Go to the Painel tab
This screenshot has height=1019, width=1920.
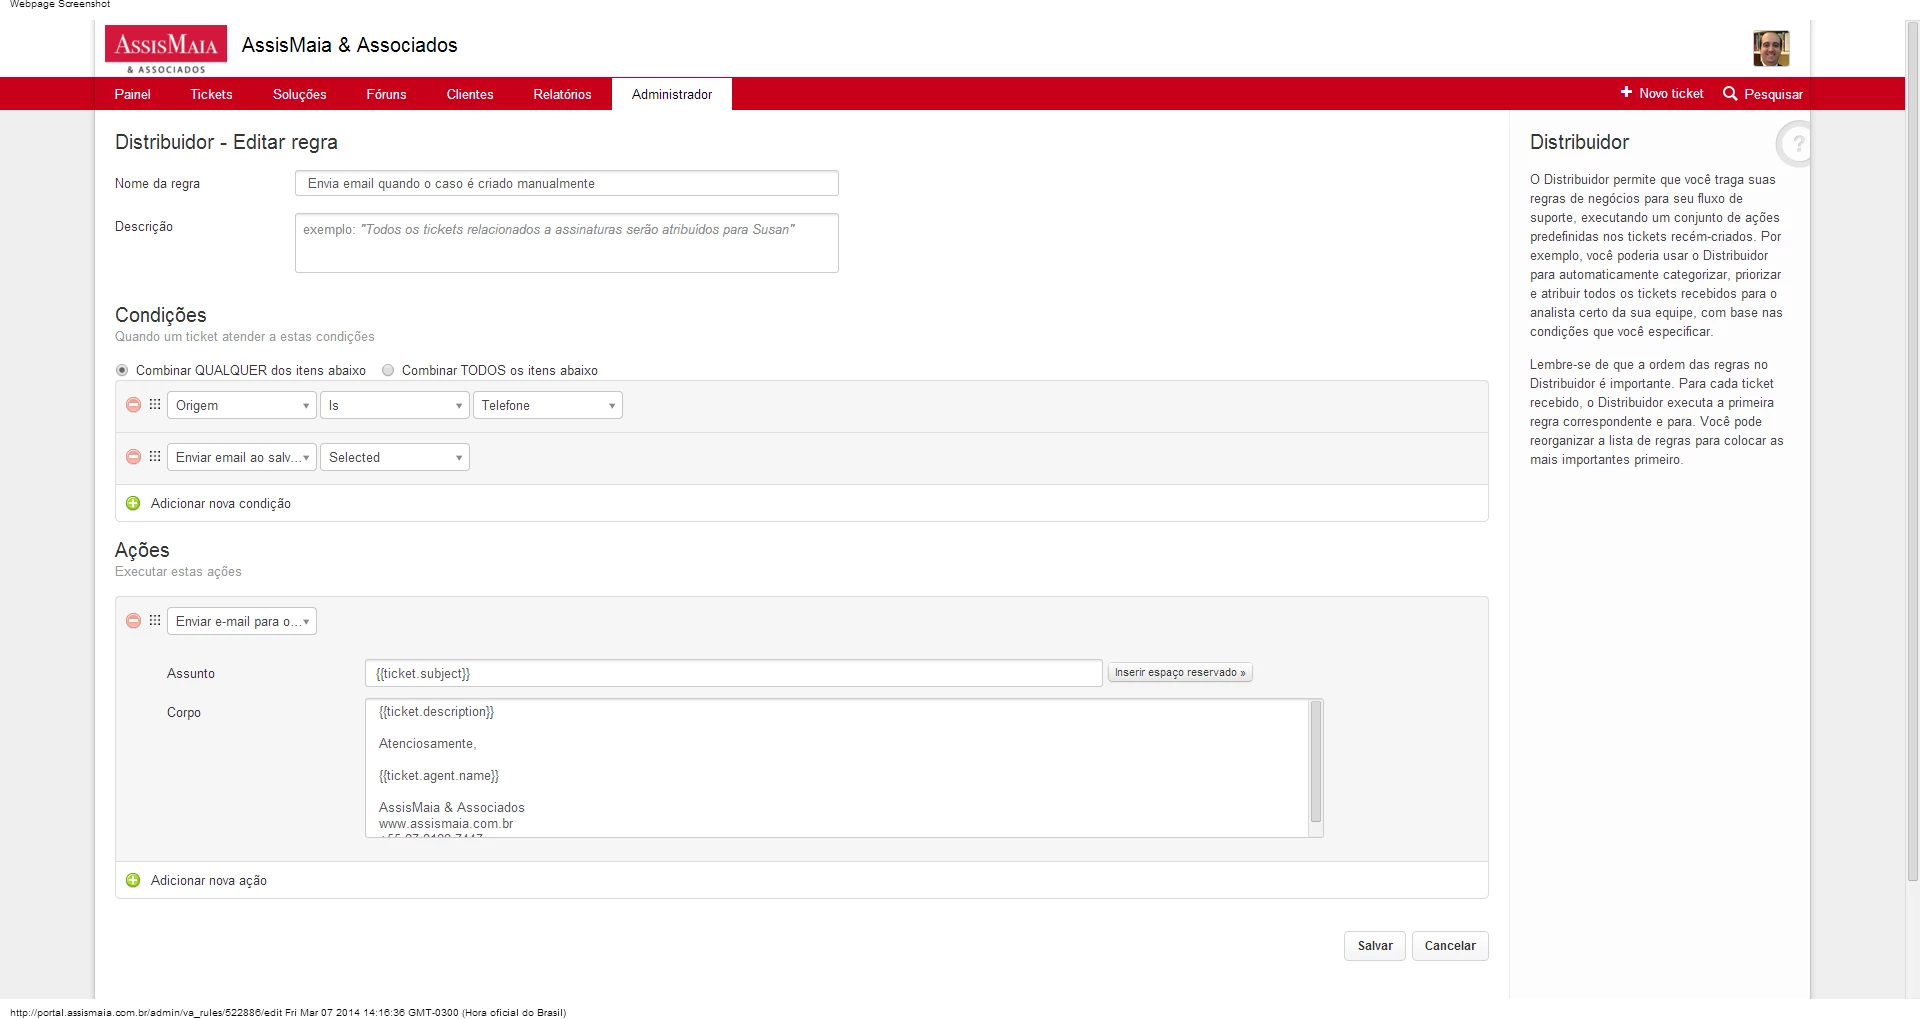(132, 94)
